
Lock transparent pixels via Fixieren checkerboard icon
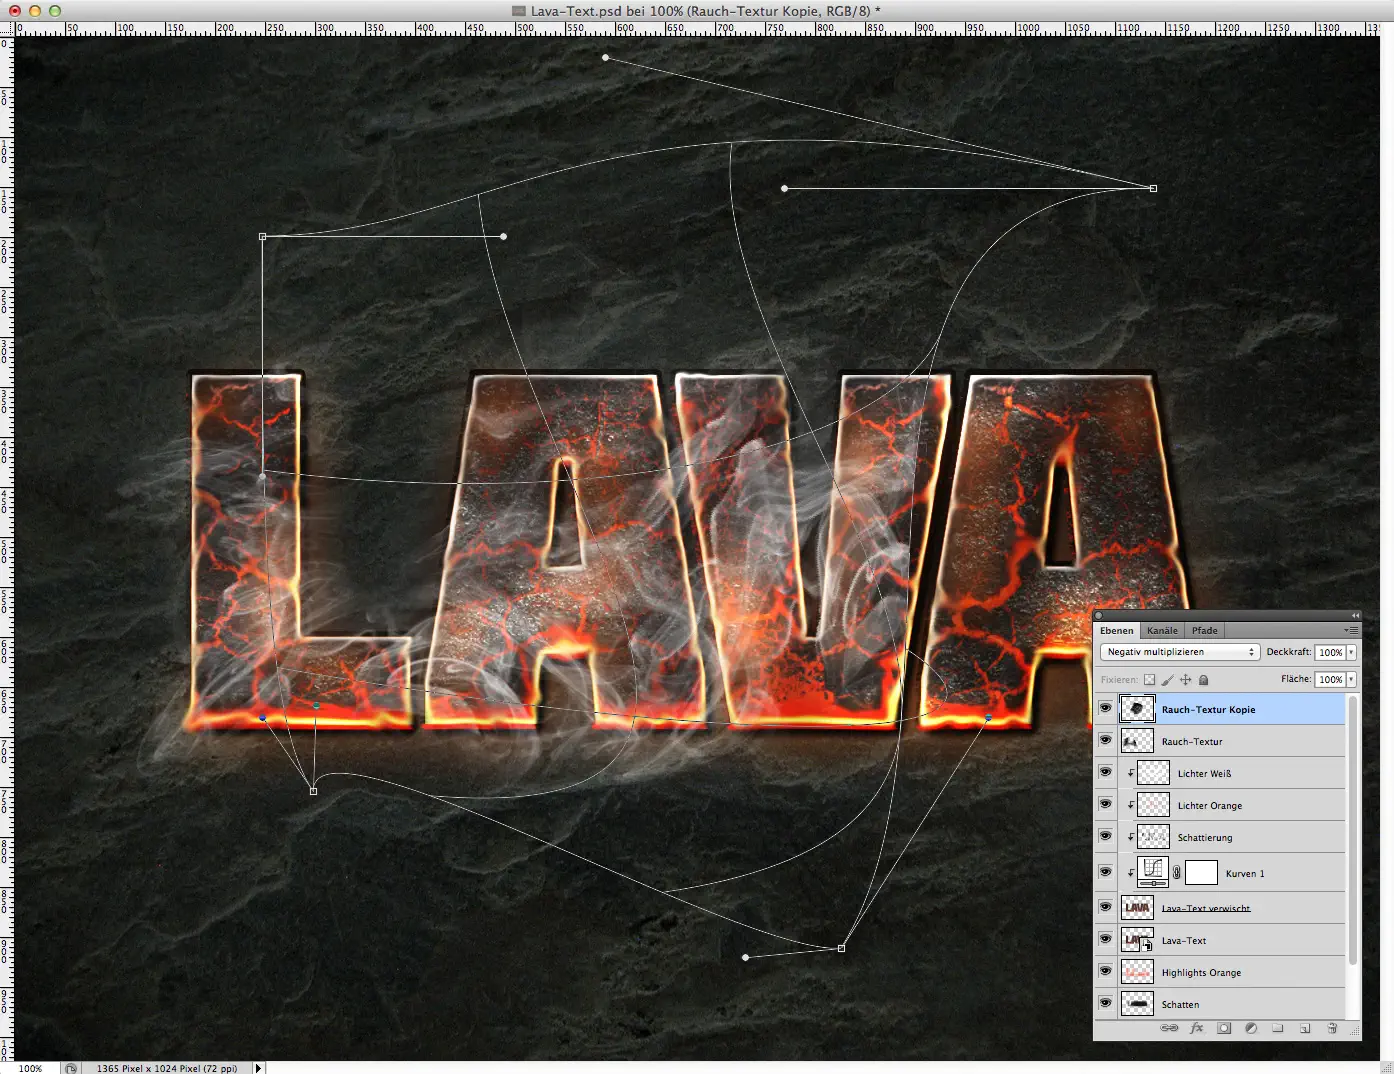click(1150, 680)
